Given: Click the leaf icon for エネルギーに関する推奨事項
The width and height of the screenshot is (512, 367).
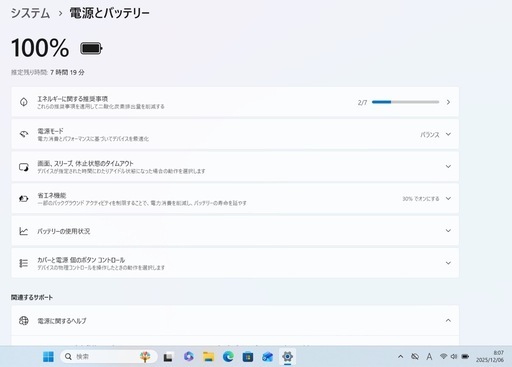Looking at the screenshot, I should point(24,102).
